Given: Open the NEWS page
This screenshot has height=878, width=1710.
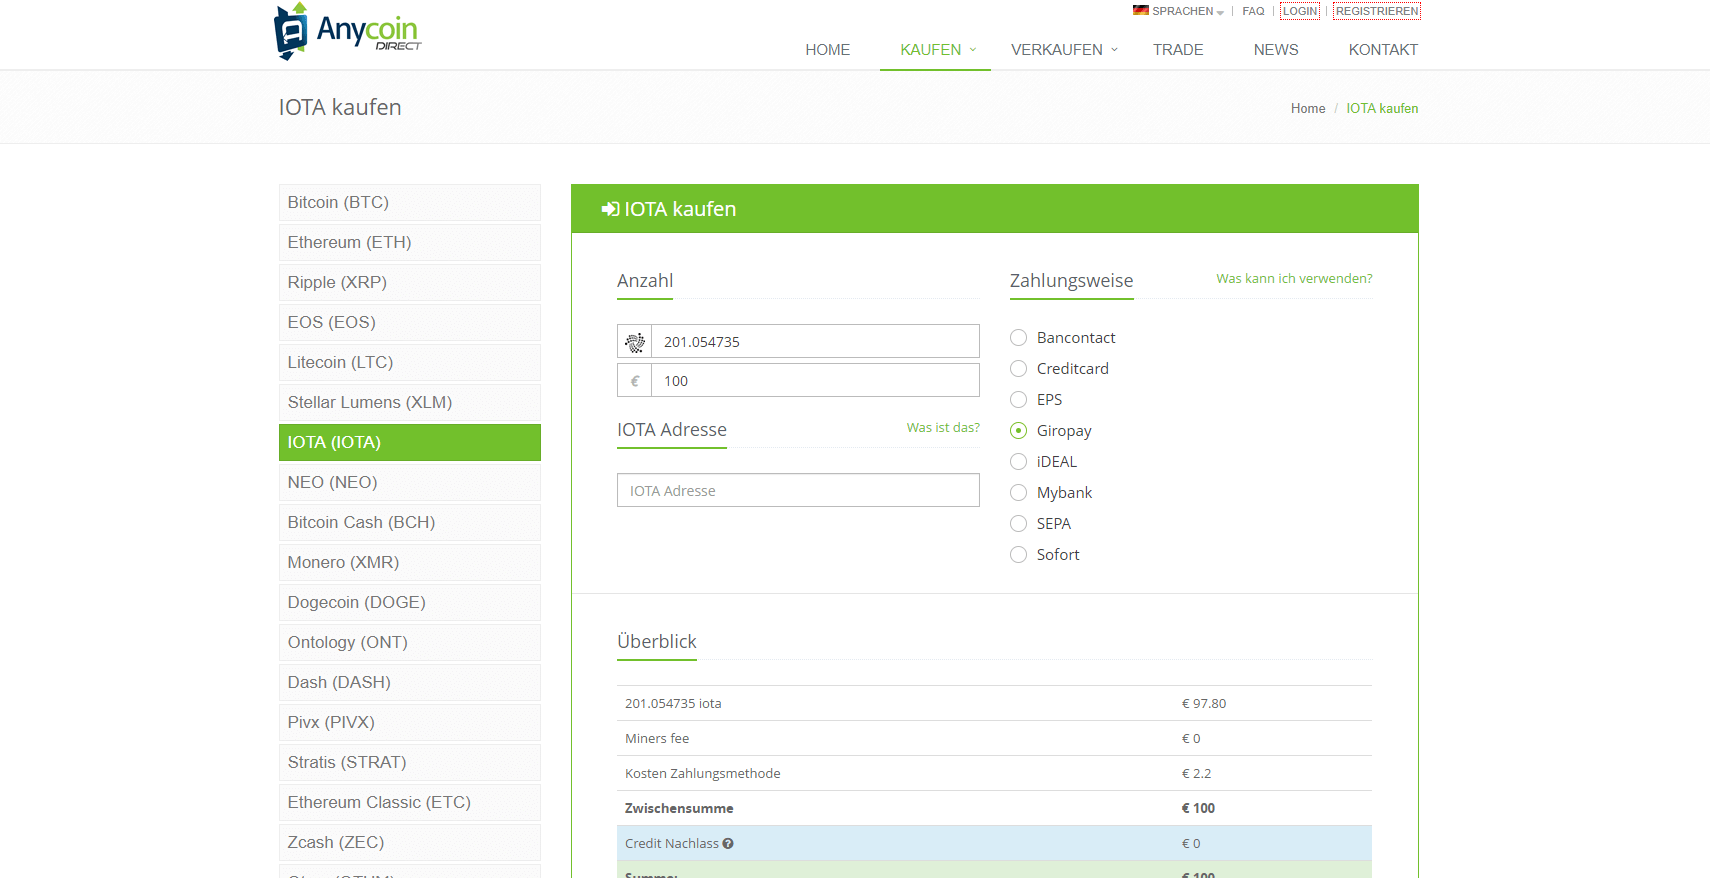Looking at the screenshot, I should [x=1276, y=50].
